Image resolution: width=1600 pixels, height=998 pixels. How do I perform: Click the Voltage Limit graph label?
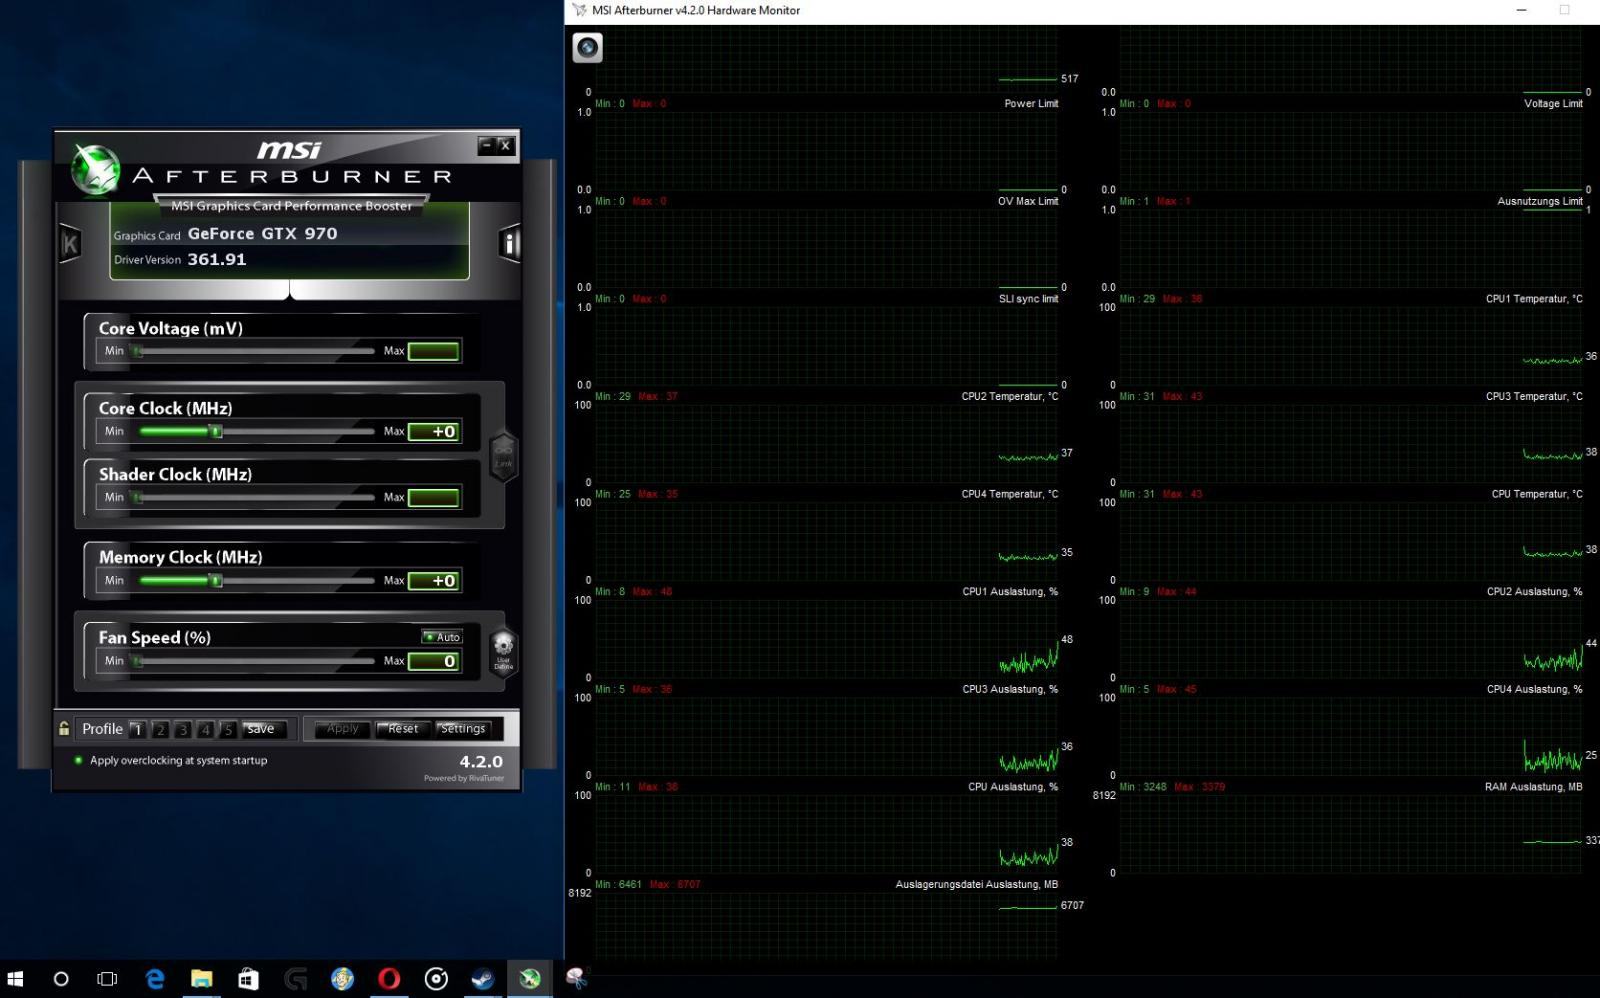[1553, 104]
